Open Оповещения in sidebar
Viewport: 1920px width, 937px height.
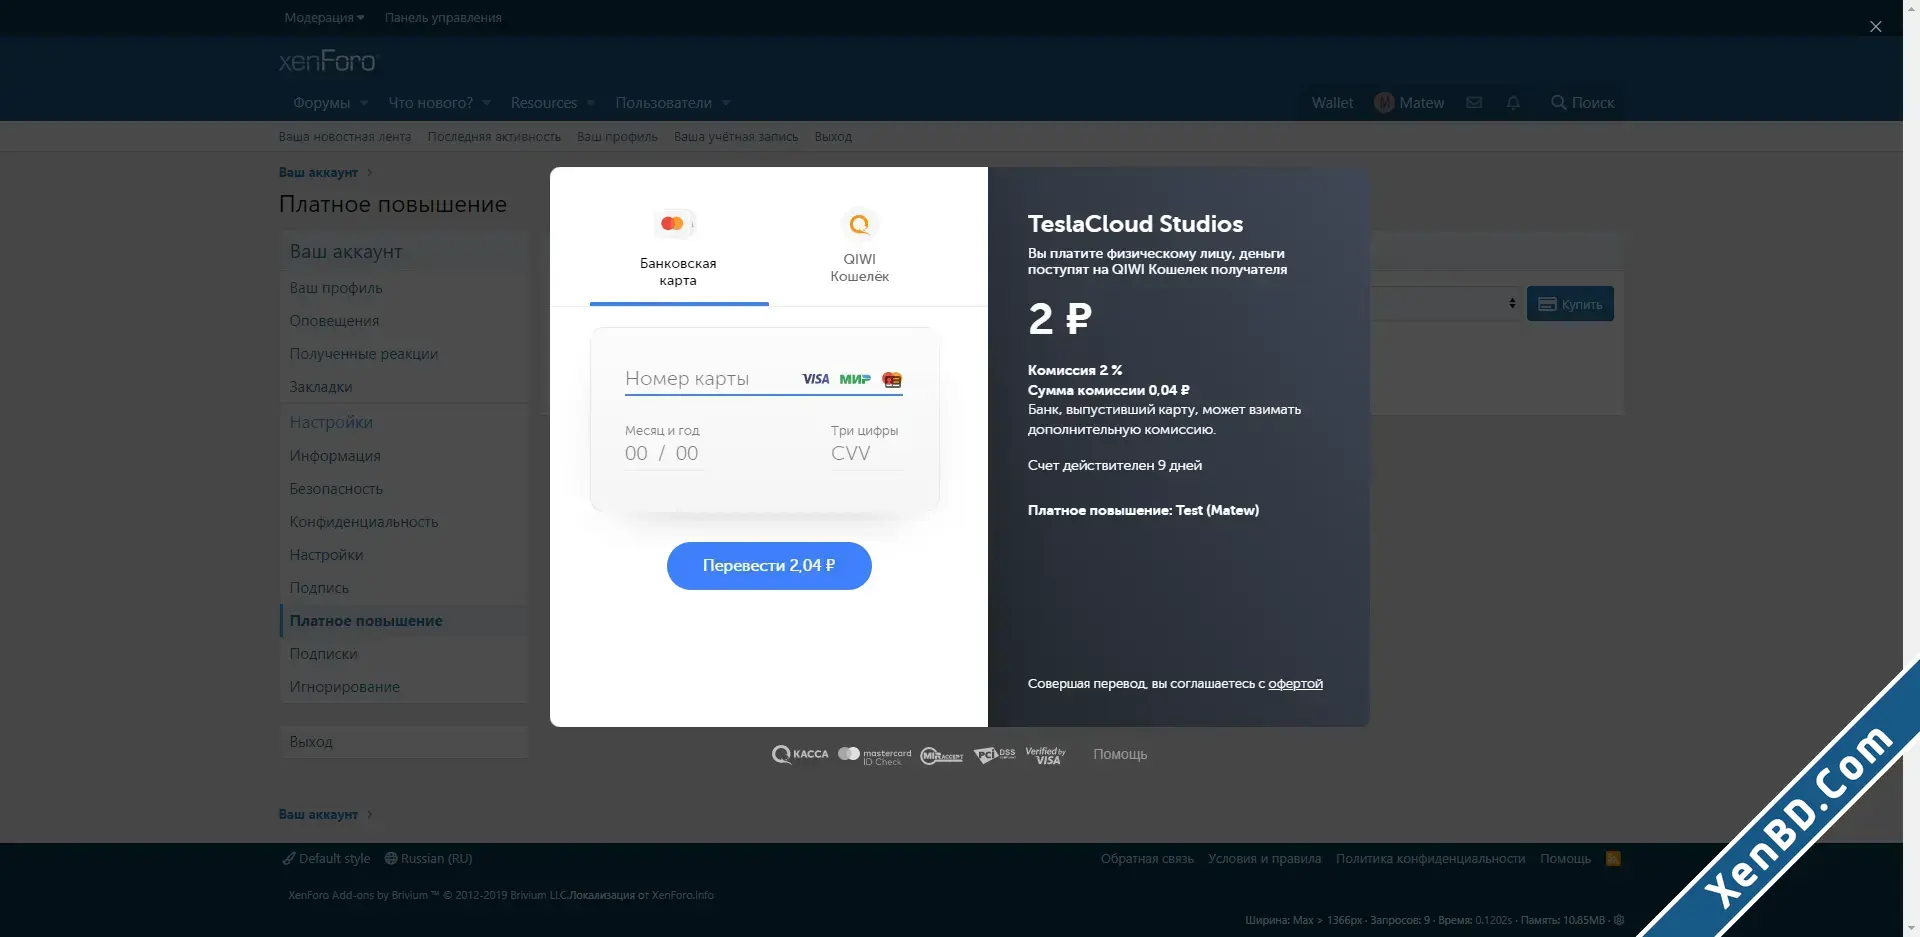tap(404, 321)
